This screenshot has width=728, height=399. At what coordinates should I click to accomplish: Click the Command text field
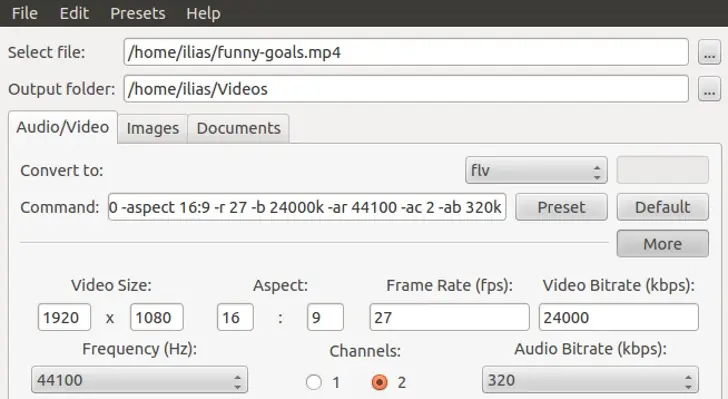click(x=307, y=207)
